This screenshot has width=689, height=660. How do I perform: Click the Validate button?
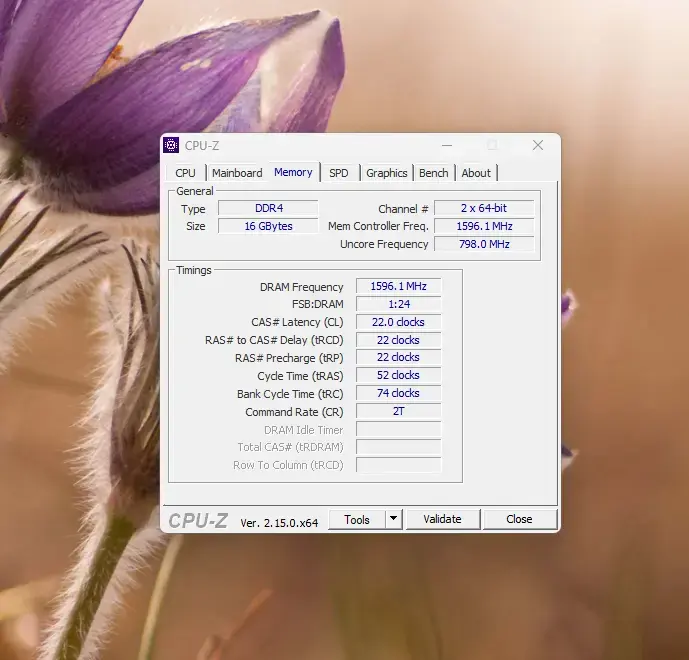click(x=442, y=519)
